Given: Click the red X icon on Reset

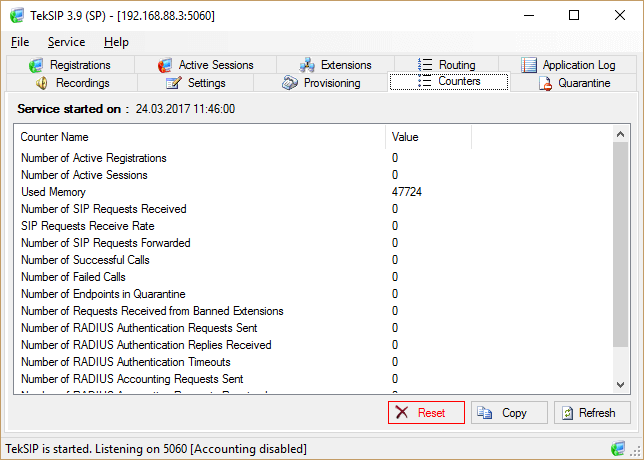Looking at the screenshot, I should click(x=402, y=412).
